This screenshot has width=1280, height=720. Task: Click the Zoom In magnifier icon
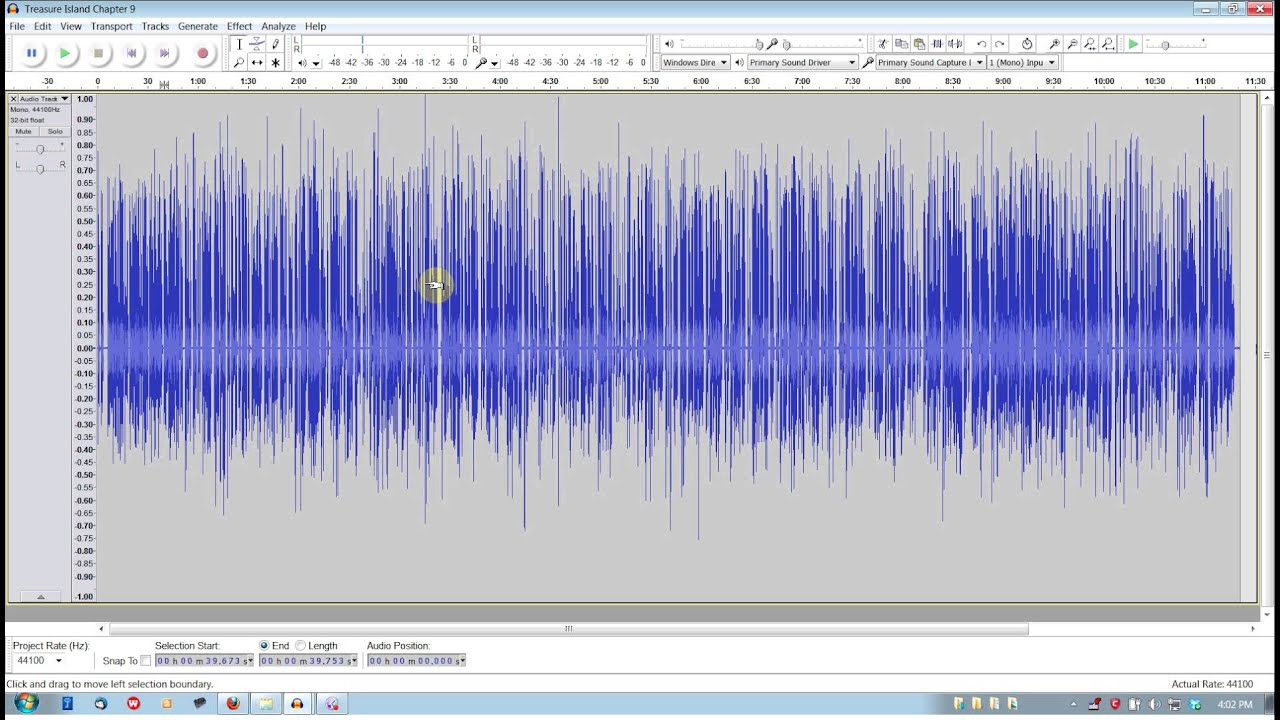(x=1054, y=44)
